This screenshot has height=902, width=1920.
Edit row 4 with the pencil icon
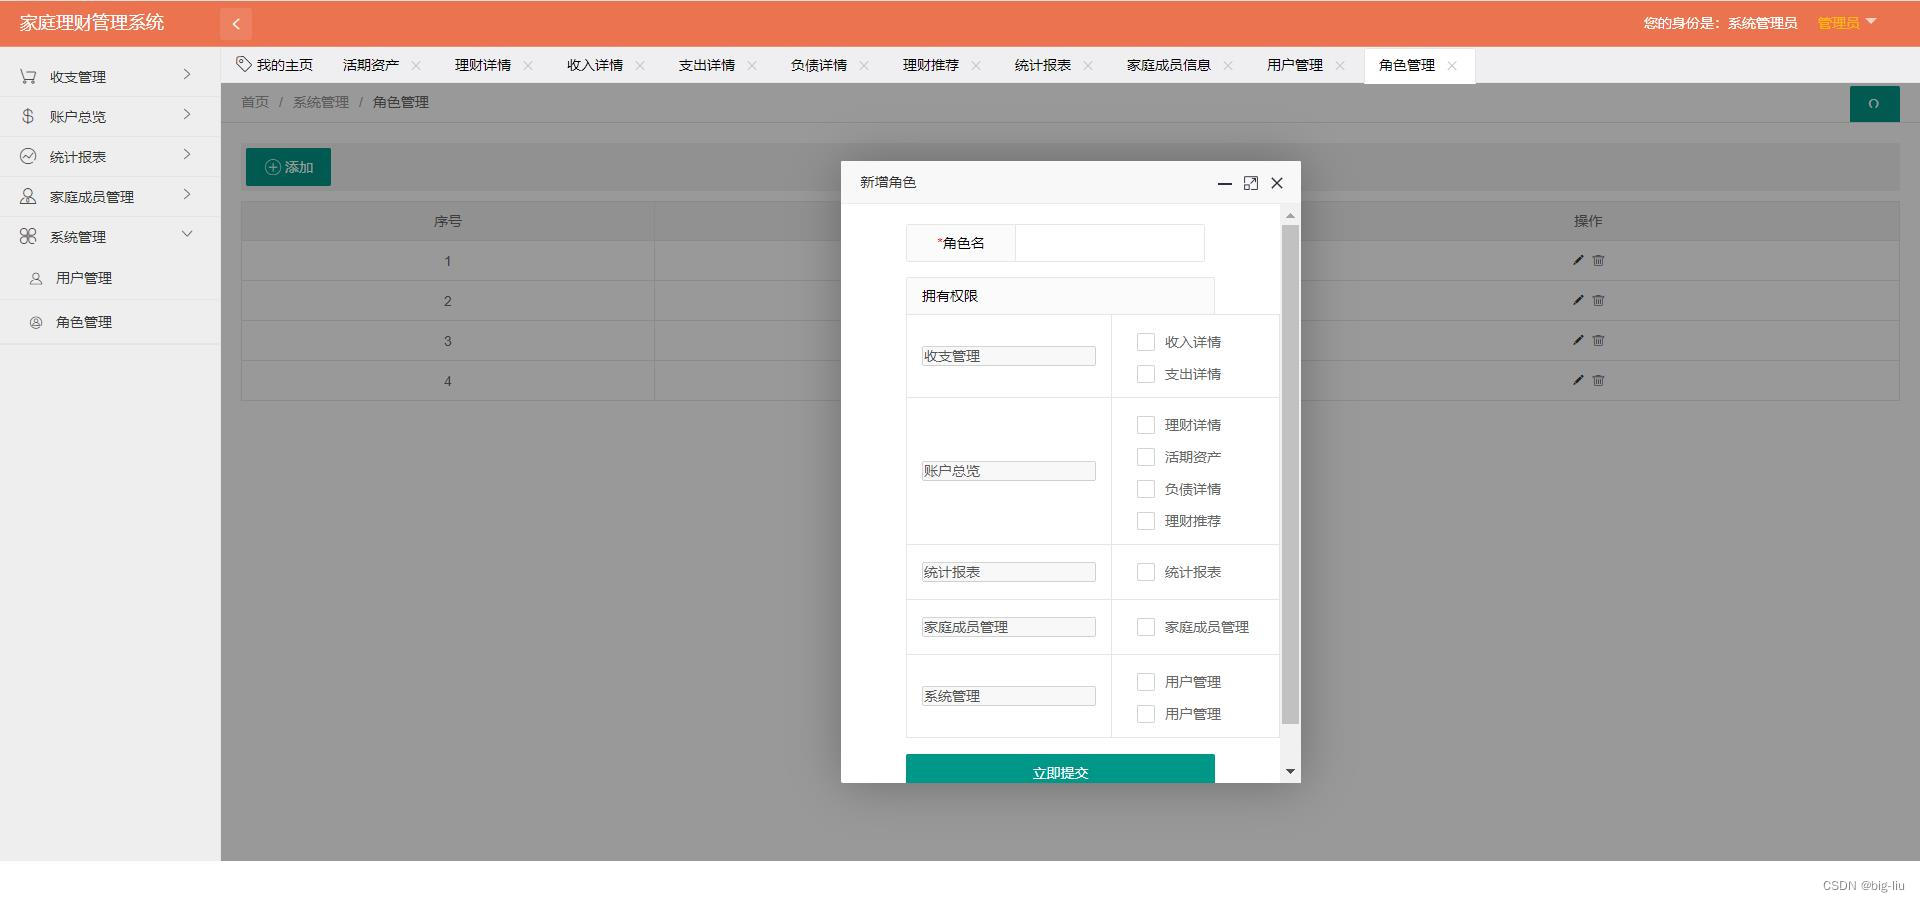pos(1578,380)
